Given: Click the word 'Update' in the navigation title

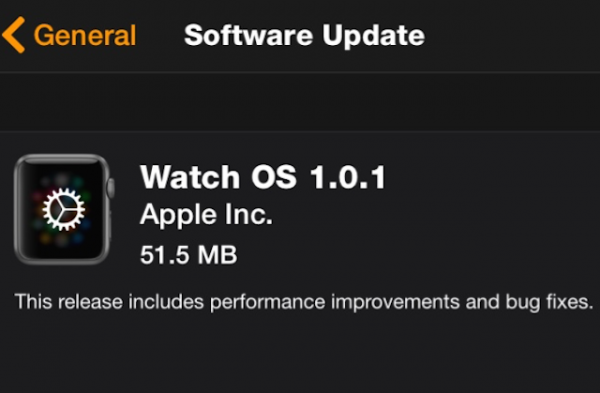Looking at the screenshot, I should point(373,36).
